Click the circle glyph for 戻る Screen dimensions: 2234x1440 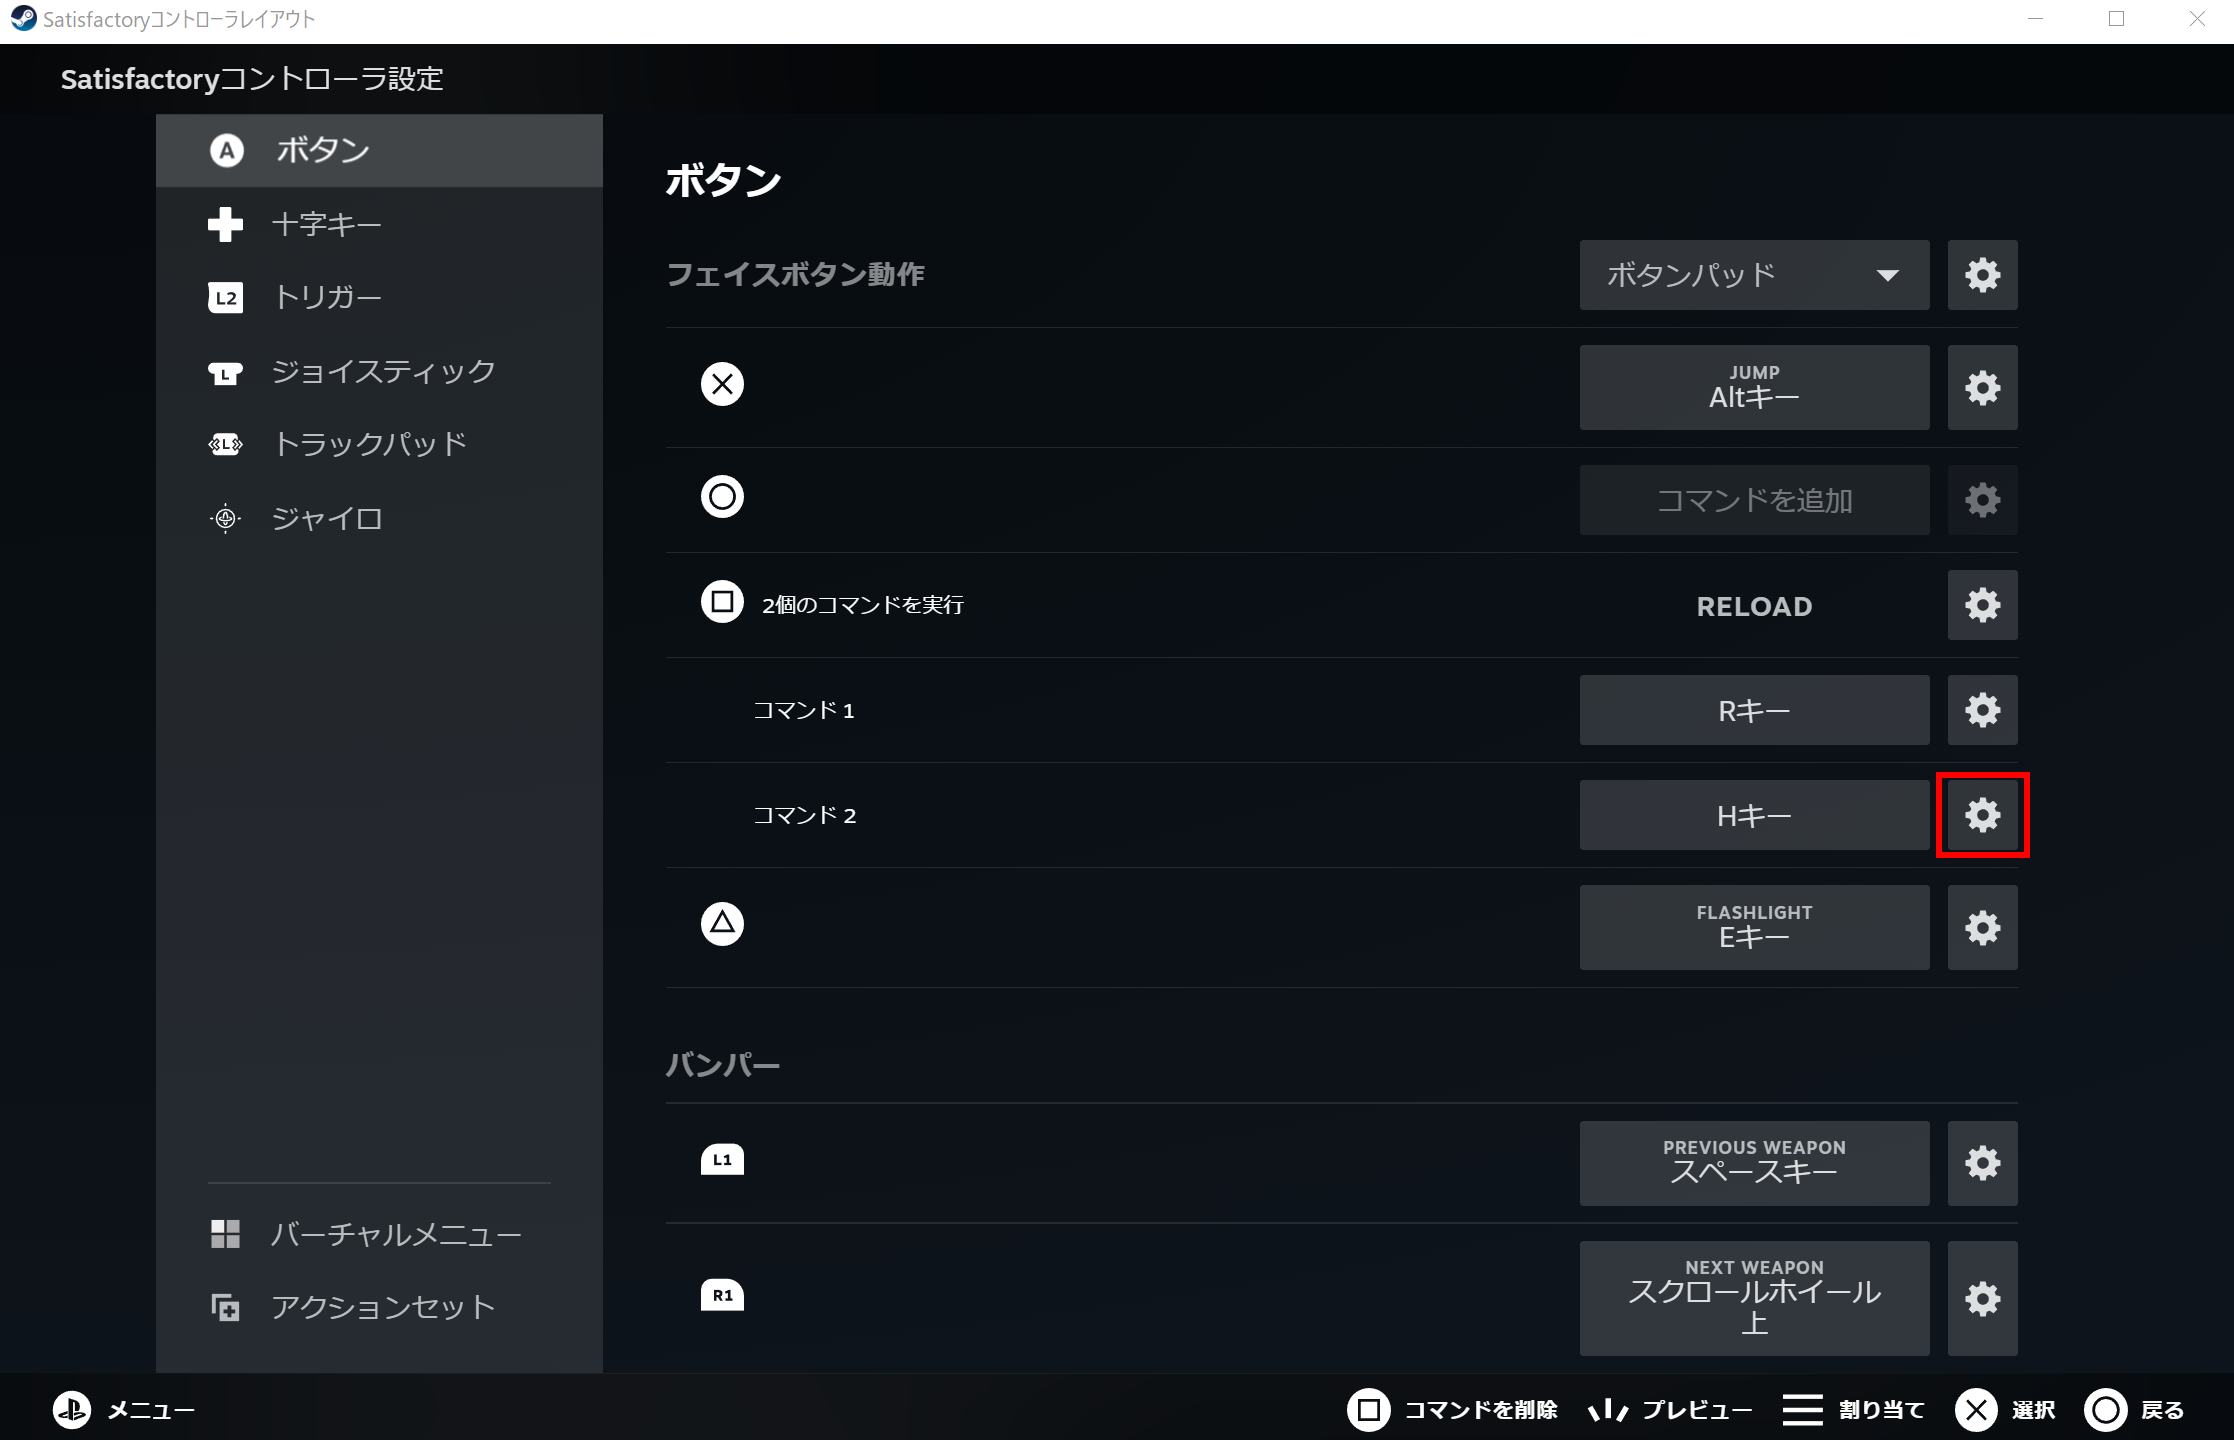[x=2105, y=1410]
